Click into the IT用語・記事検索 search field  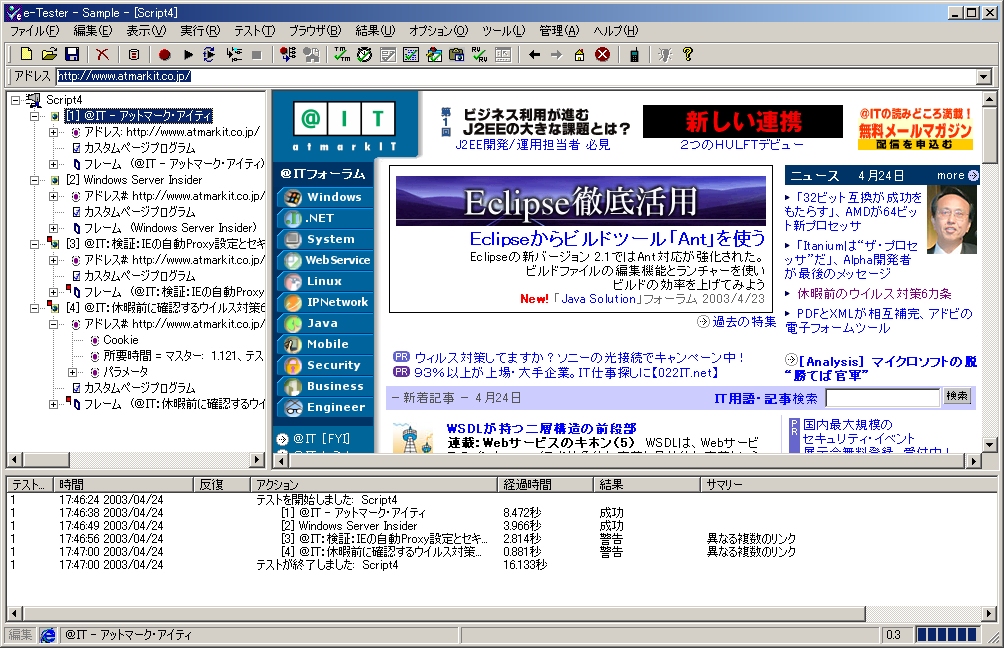pos(882,398)
